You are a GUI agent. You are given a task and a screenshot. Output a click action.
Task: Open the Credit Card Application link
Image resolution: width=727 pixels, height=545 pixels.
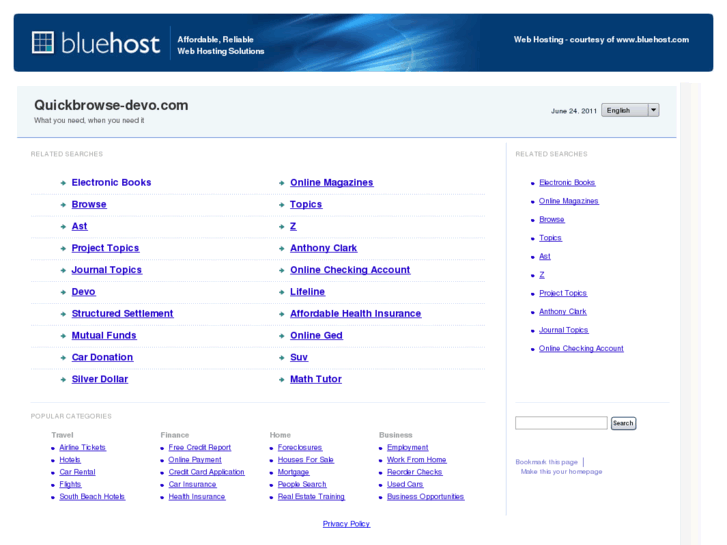click(x=206, y=472)
